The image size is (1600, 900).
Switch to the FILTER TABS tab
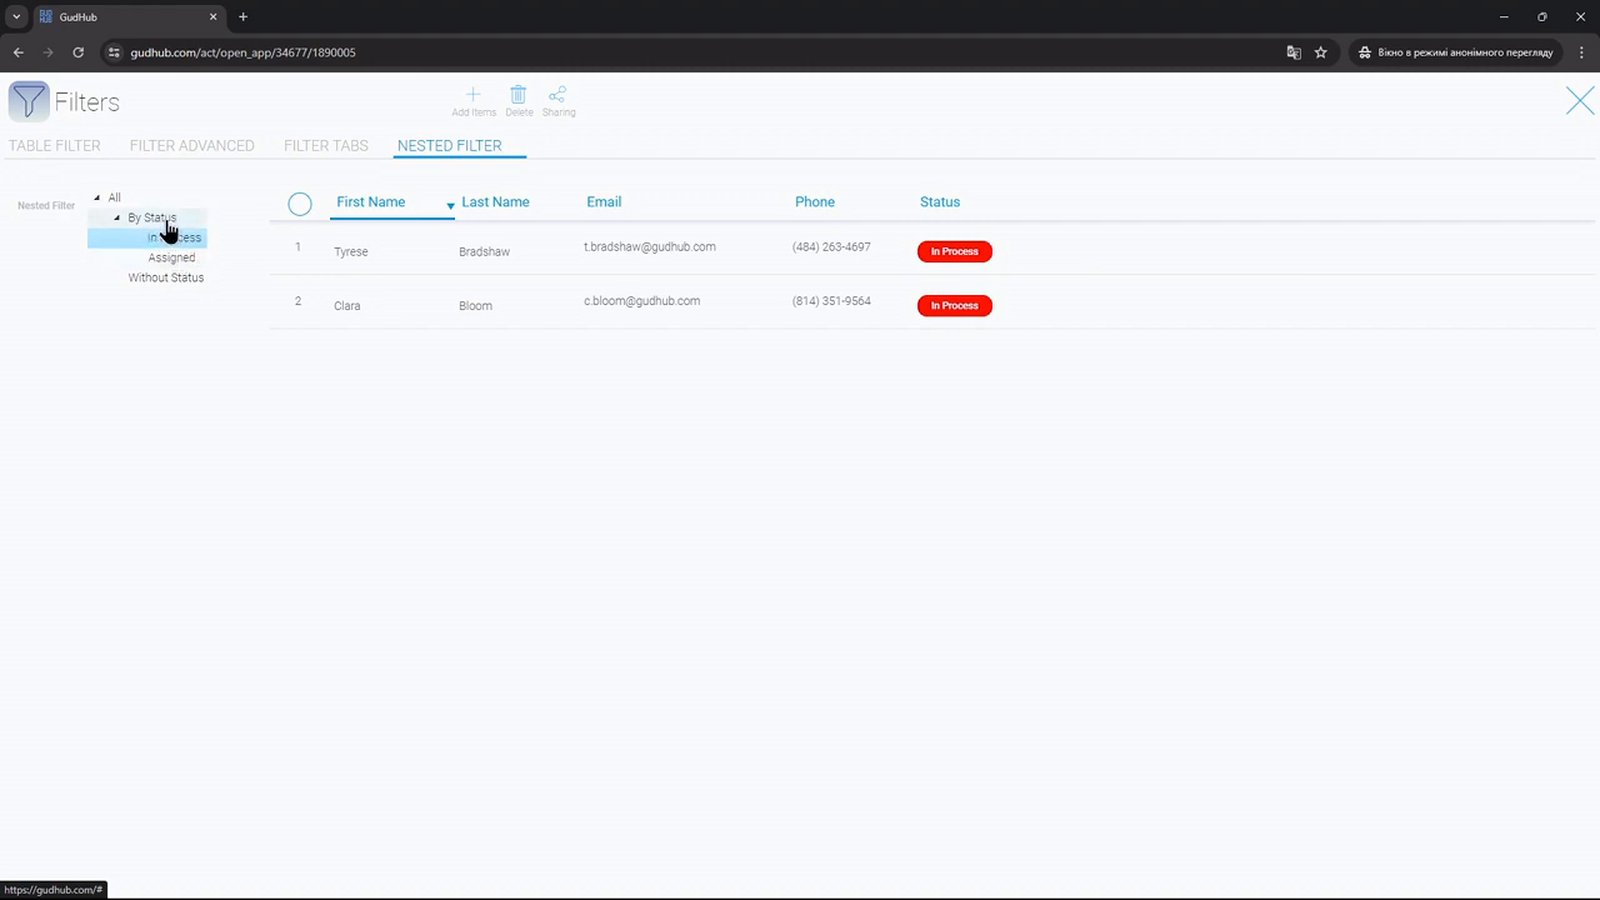(x=326, y=146)
